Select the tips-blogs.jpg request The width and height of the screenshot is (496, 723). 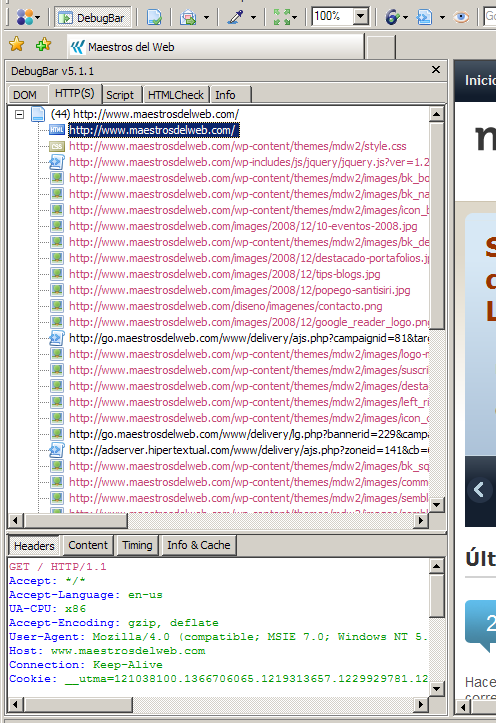coord(224,274)
